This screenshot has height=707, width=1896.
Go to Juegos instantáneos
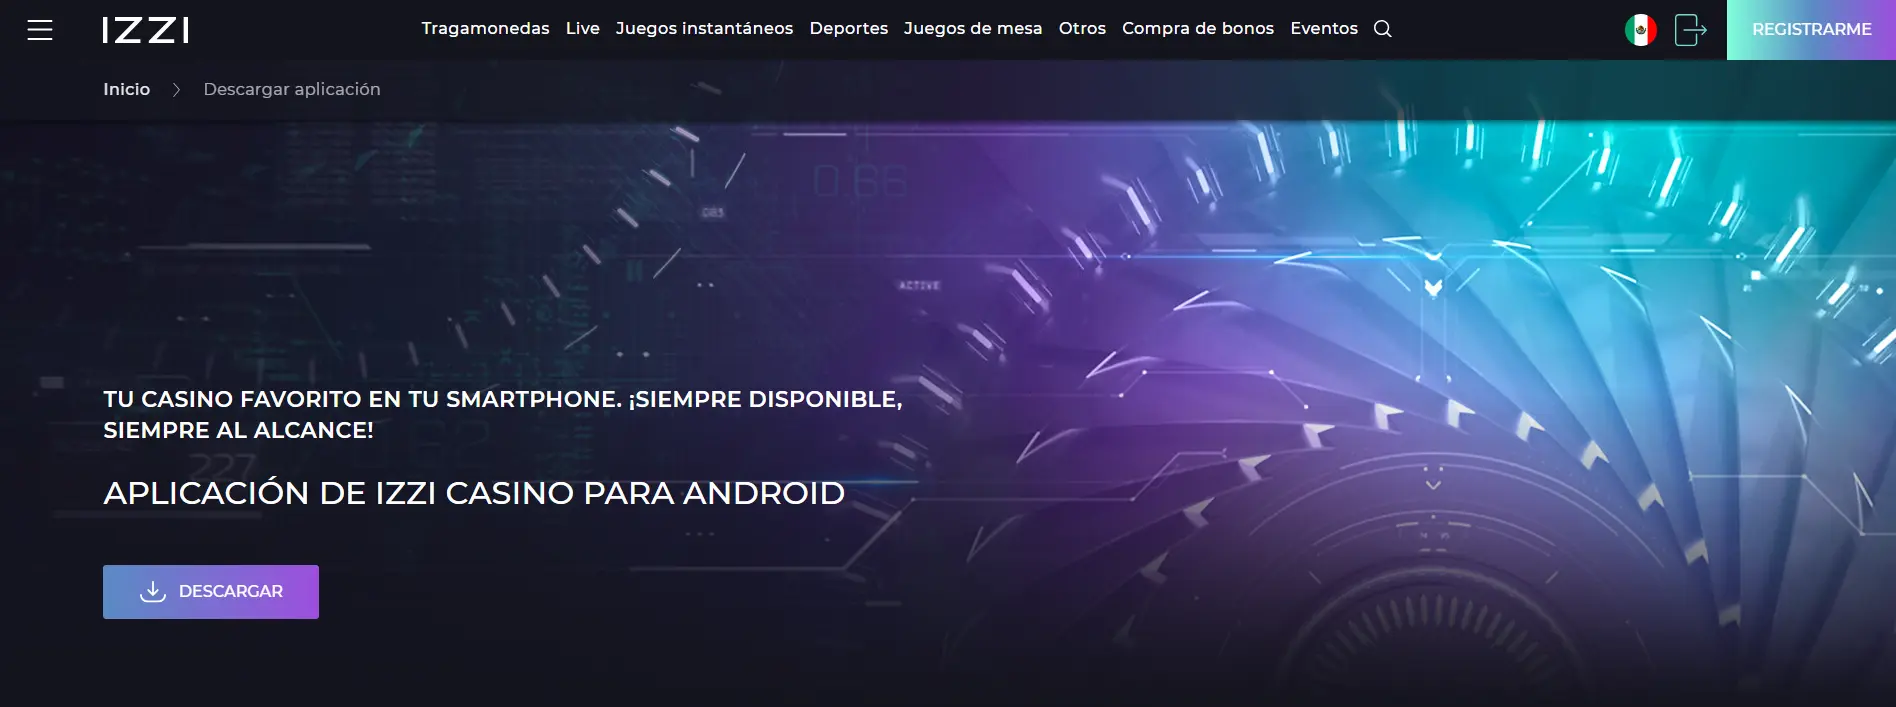pos(704,29)
